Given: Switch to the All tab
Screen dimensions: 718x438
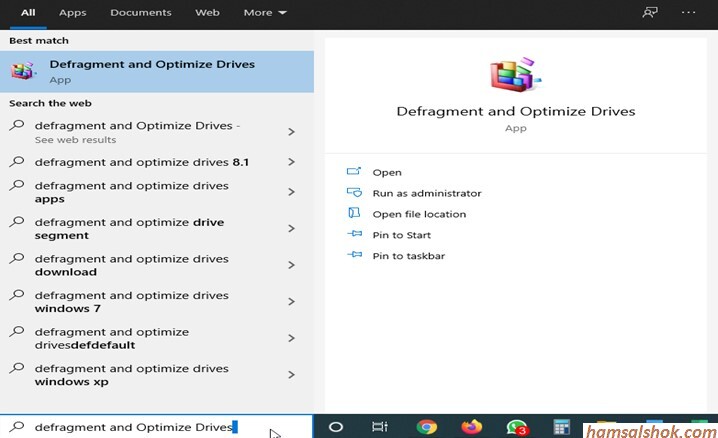Looking at the screenshot, I should click(28, 13).
